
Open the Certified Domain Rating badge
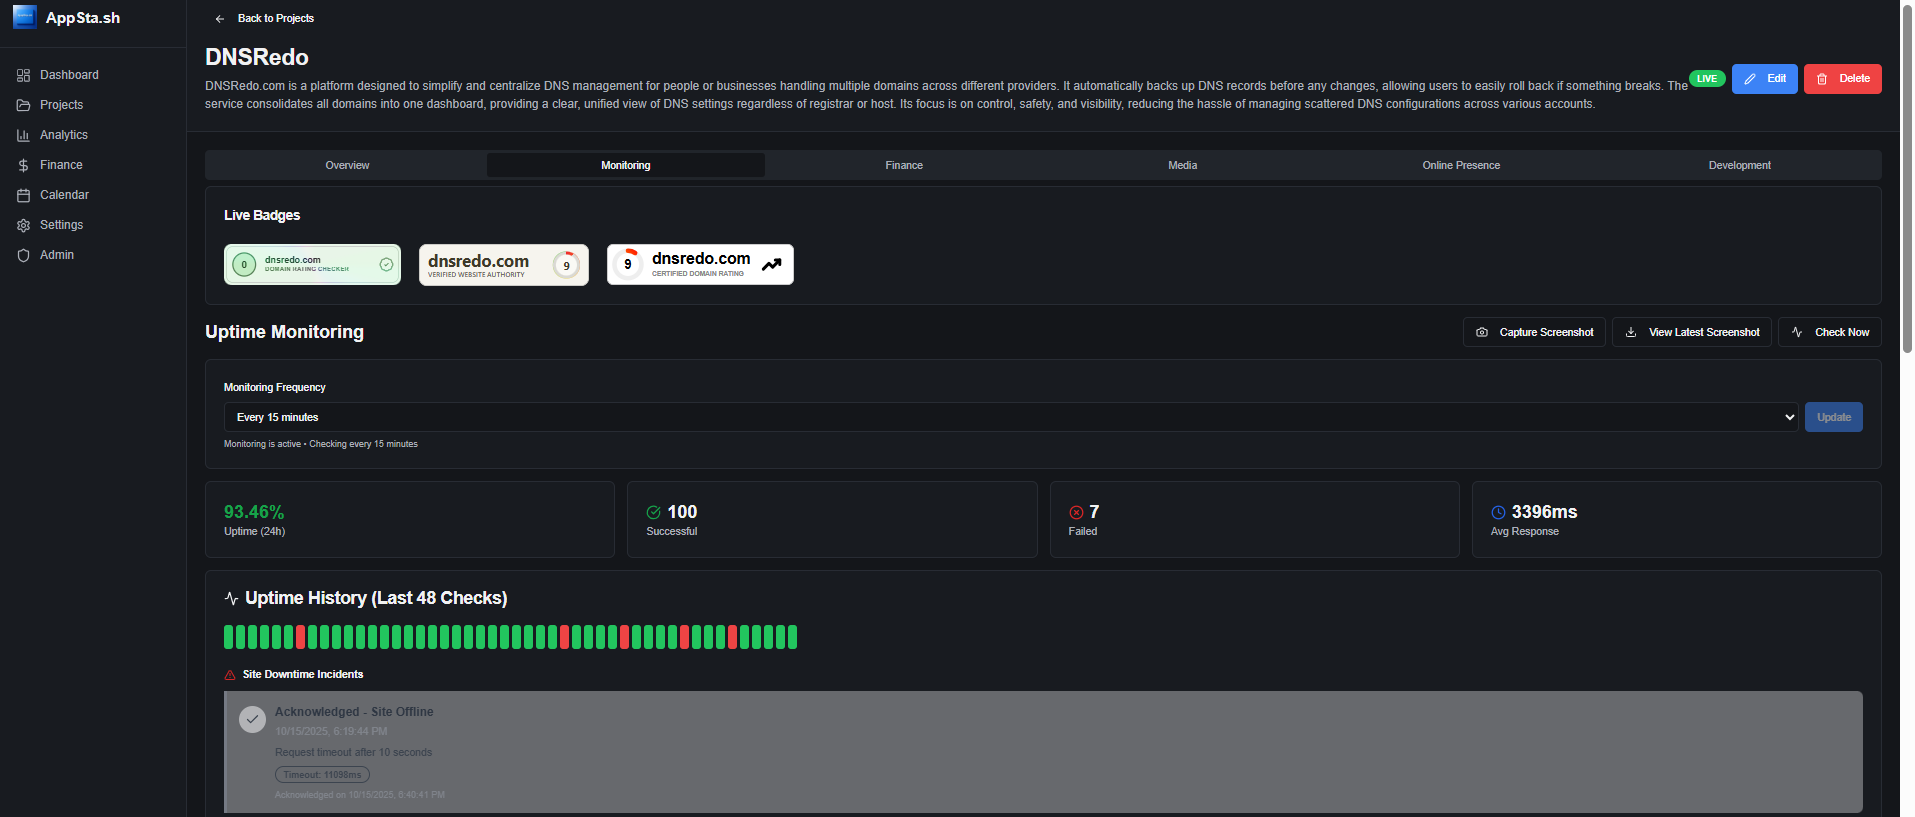pos(700,265)
